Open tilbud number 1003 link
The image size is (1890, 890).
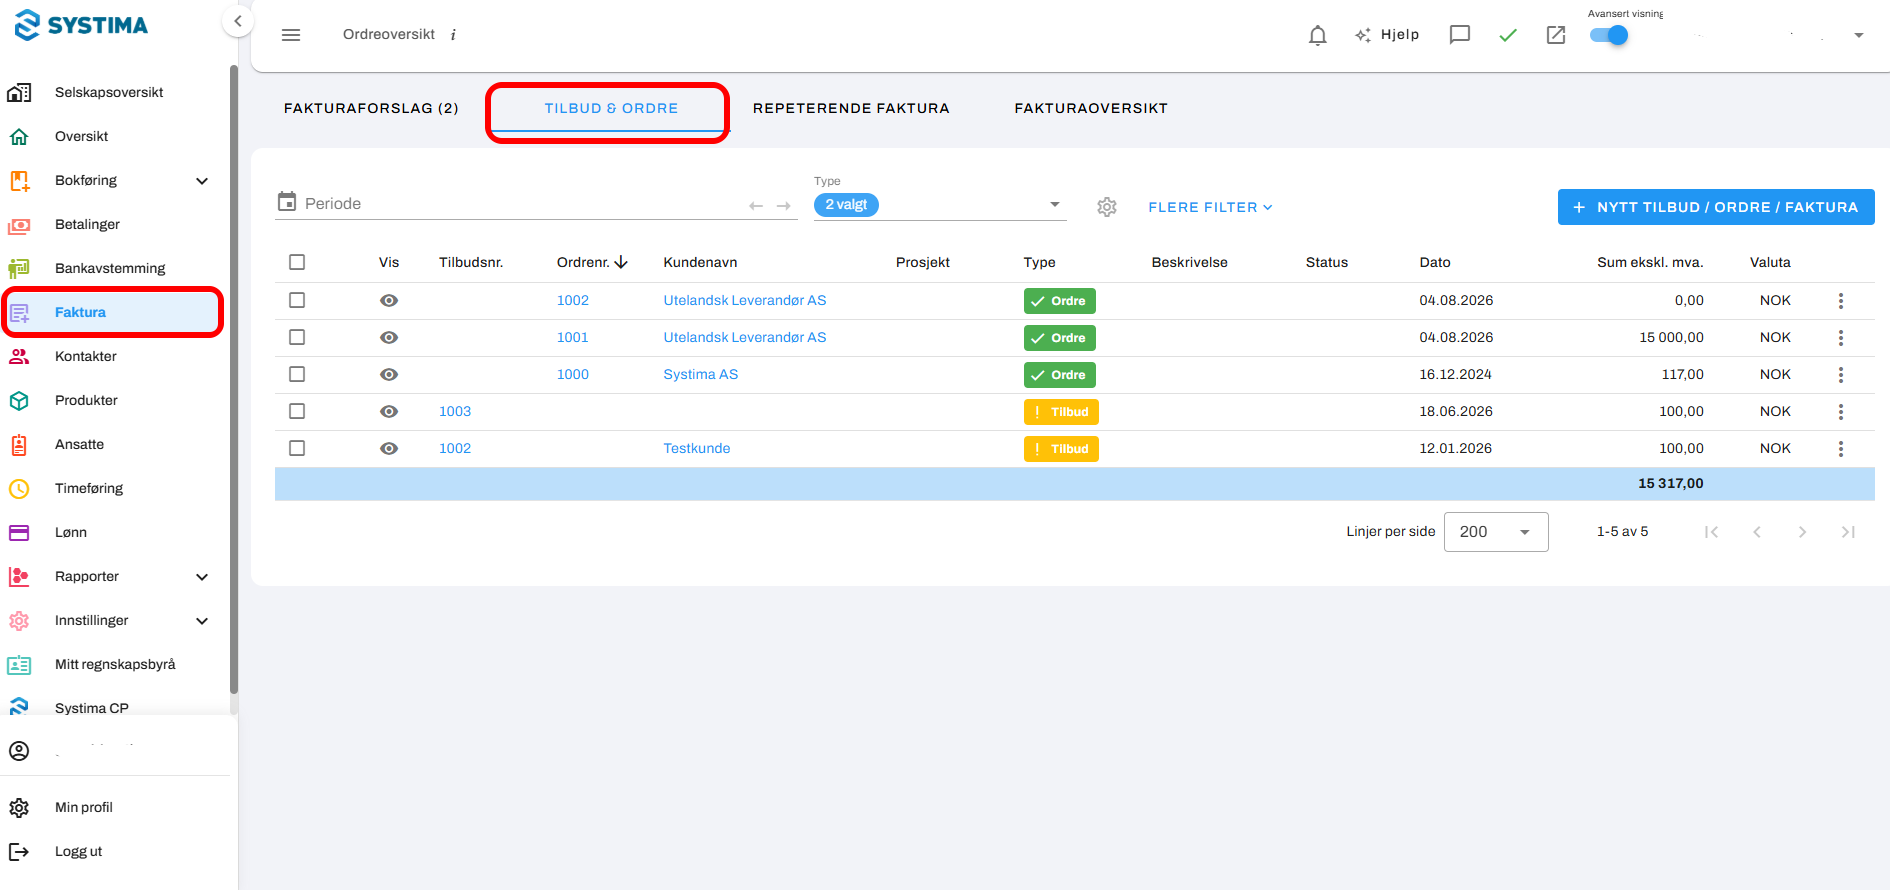pos(455,411)
